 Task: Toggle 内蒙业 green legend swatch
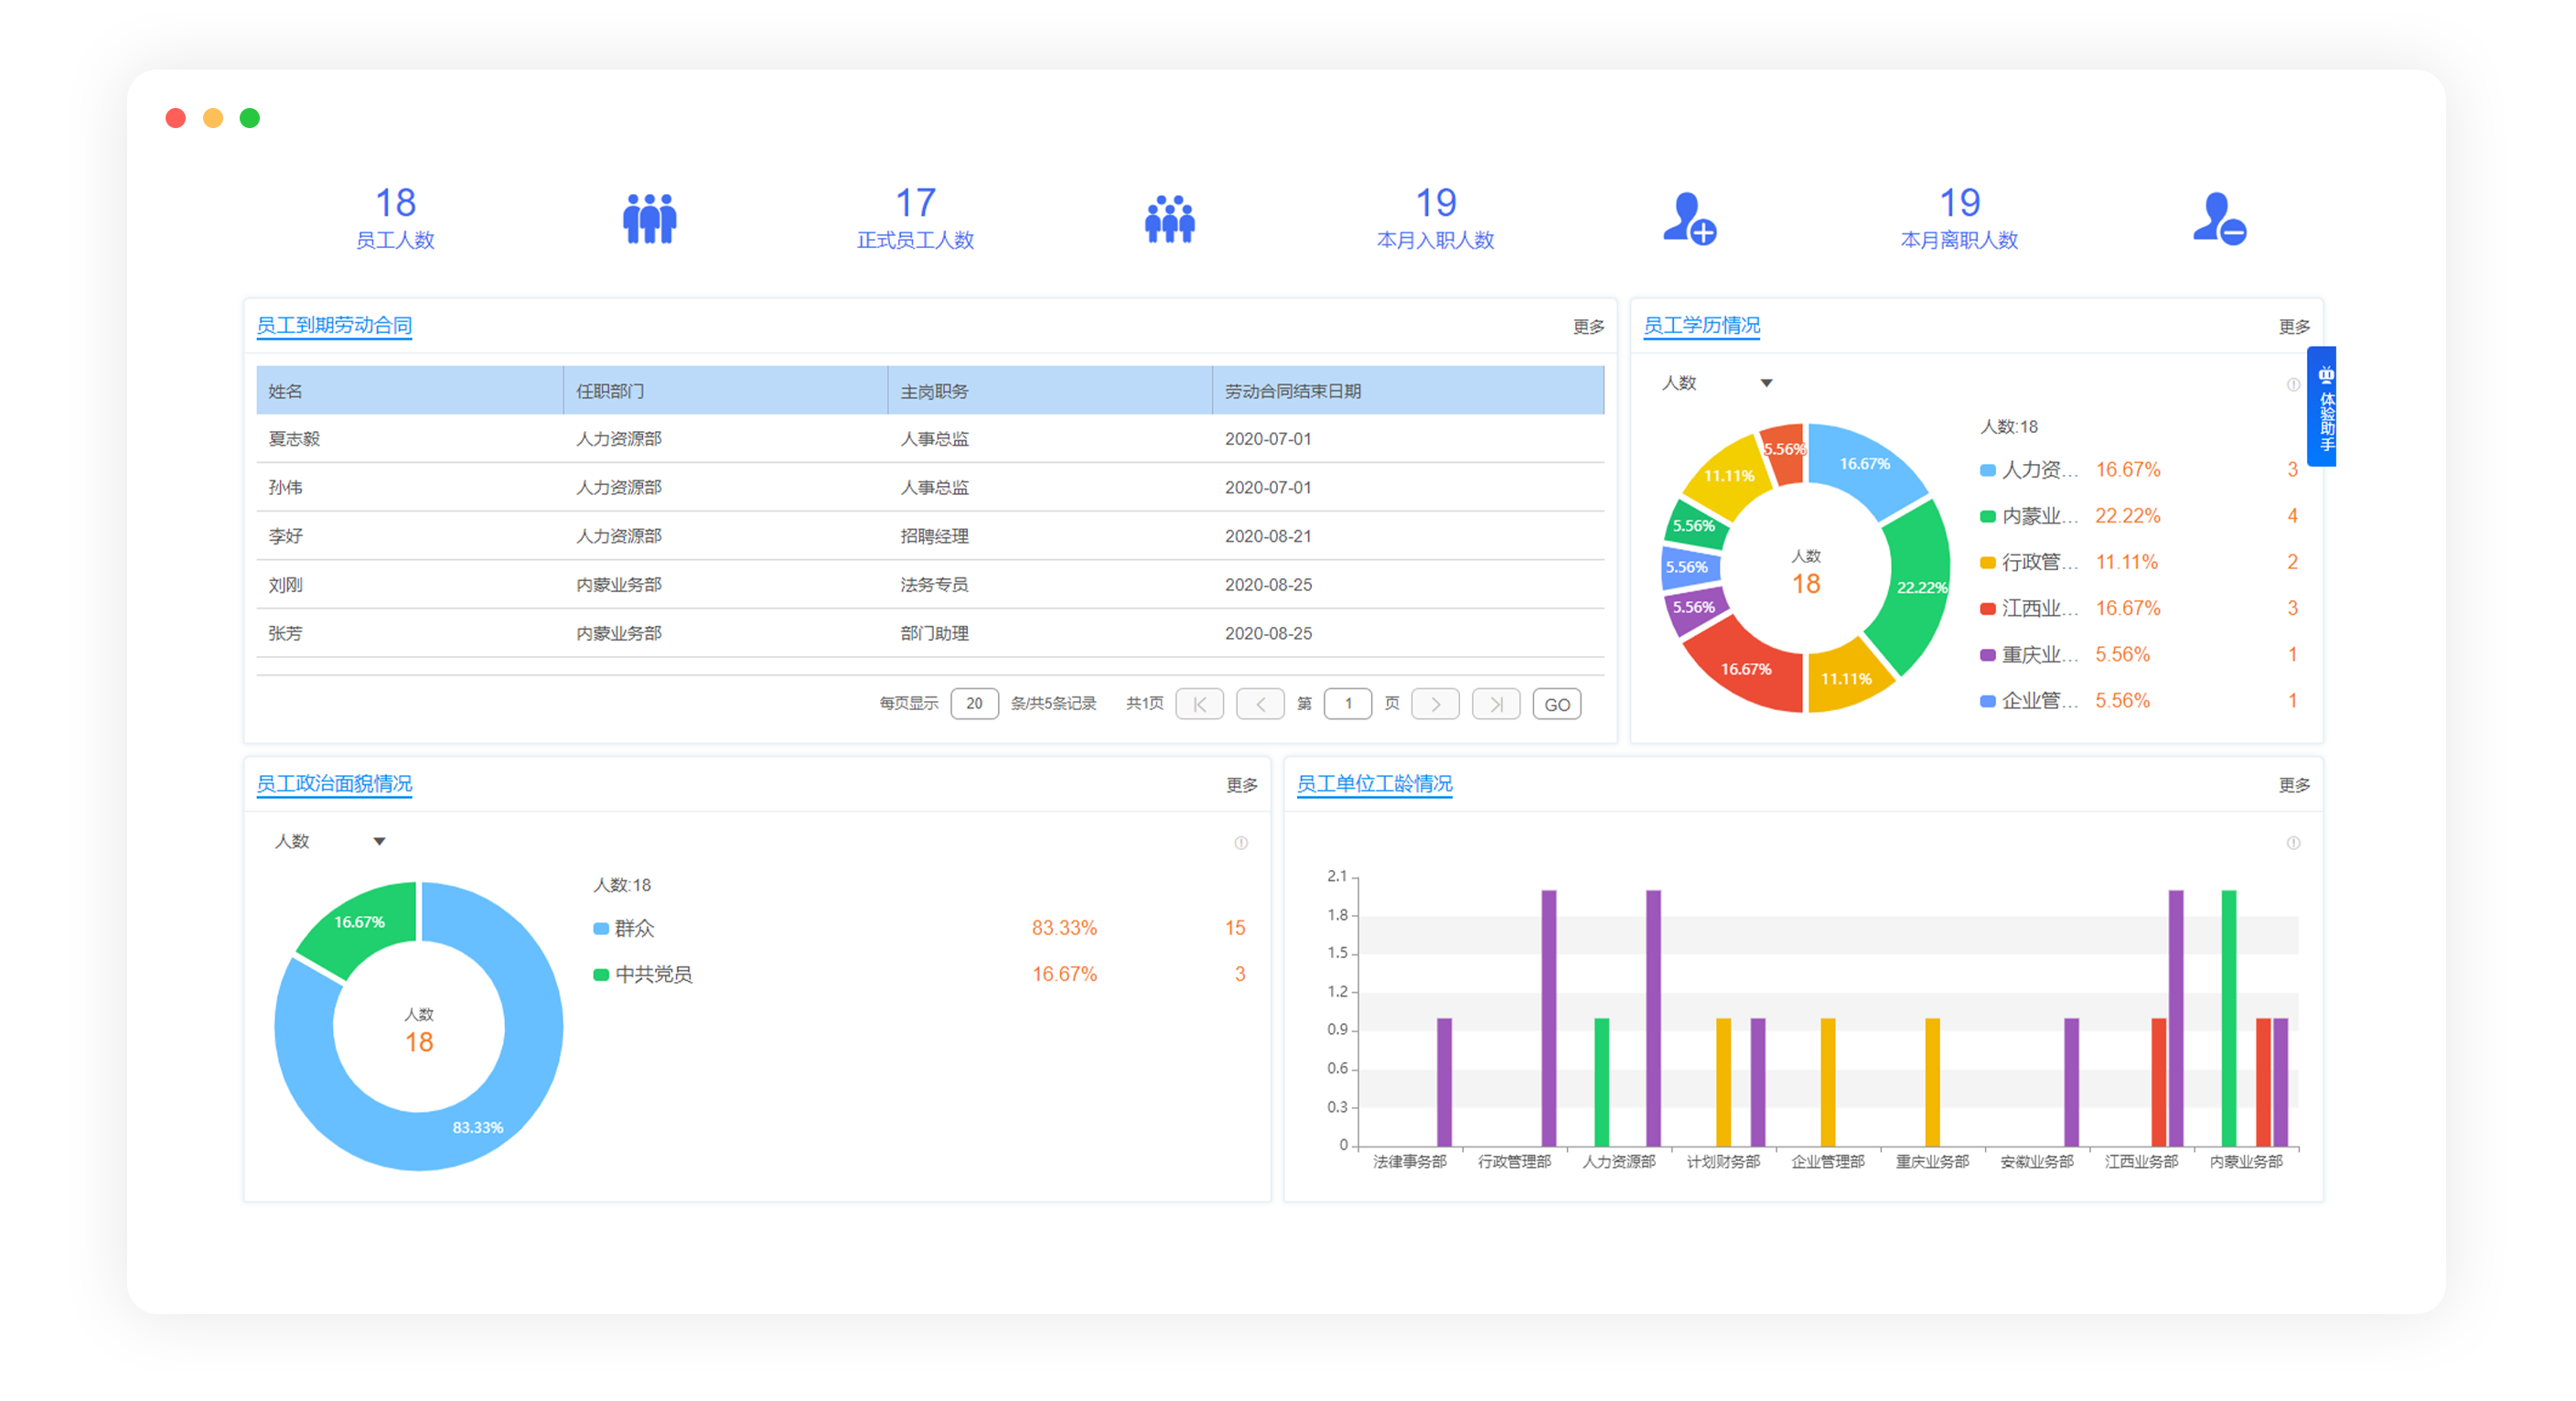tap(1988, 516)
